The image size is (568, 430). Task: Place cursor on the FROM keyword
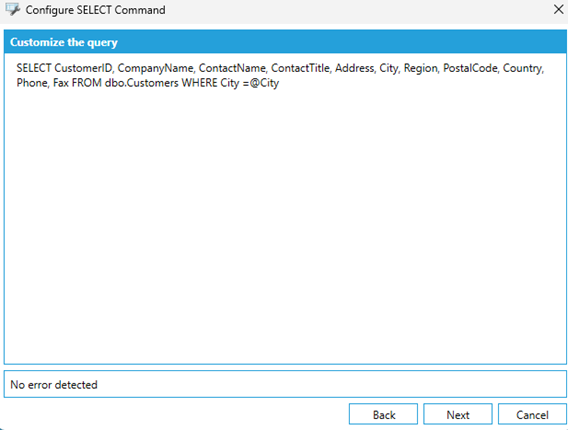[x=87, y=83]
